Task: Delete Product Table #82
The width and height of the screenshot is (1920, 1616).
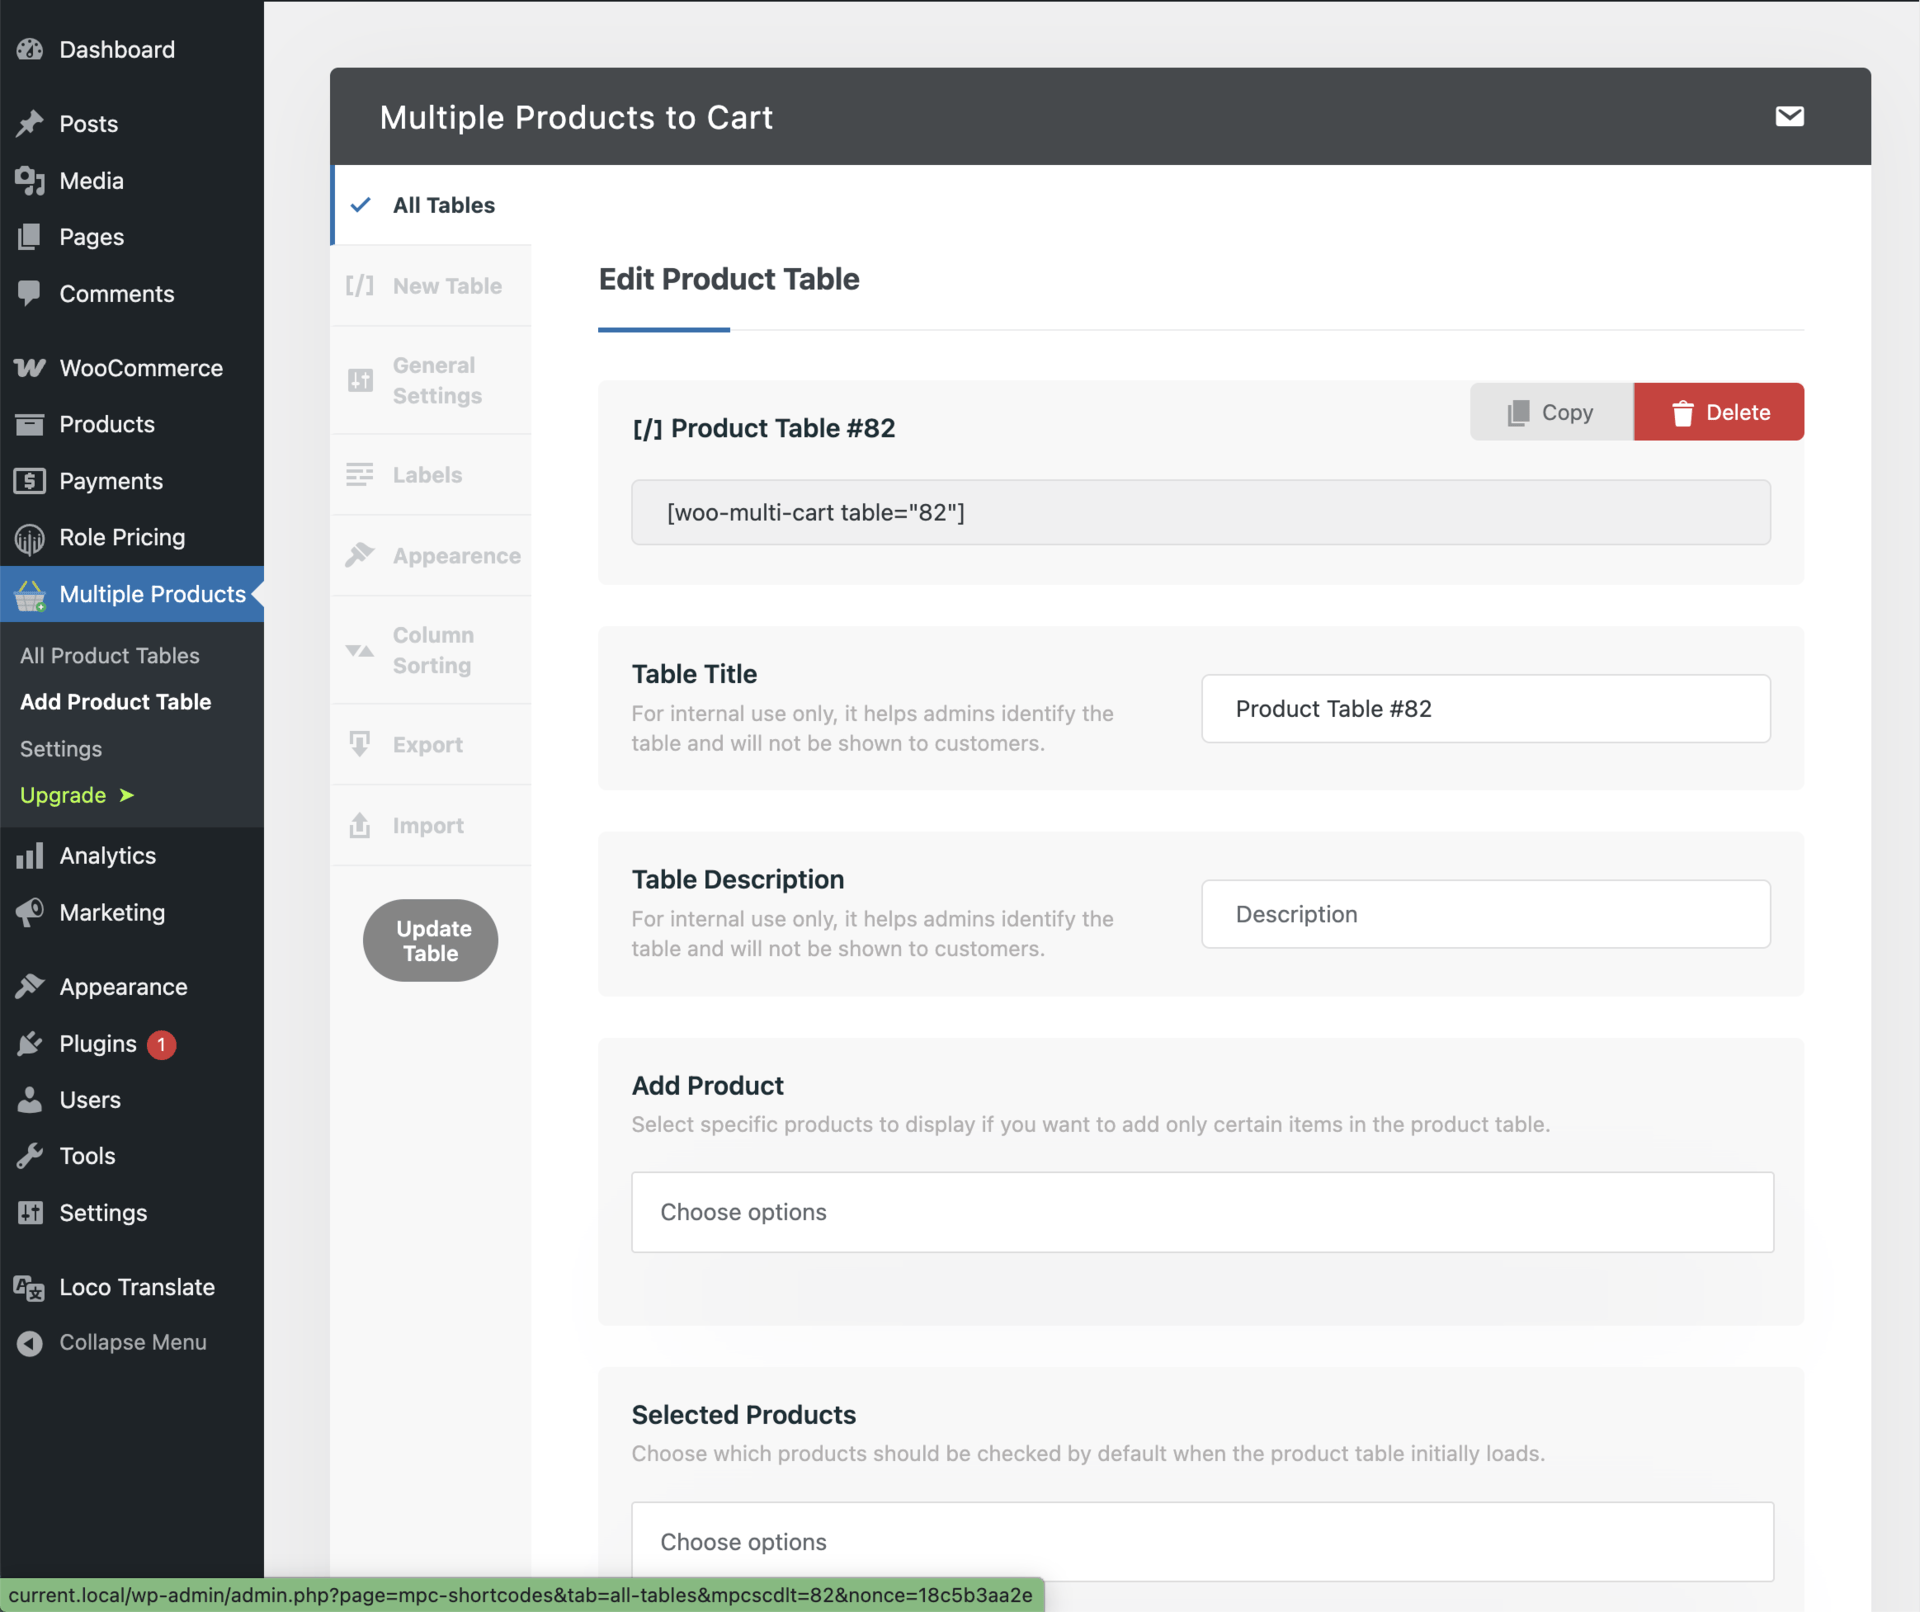Action: pyautogui.click(x=1719, y=411)
